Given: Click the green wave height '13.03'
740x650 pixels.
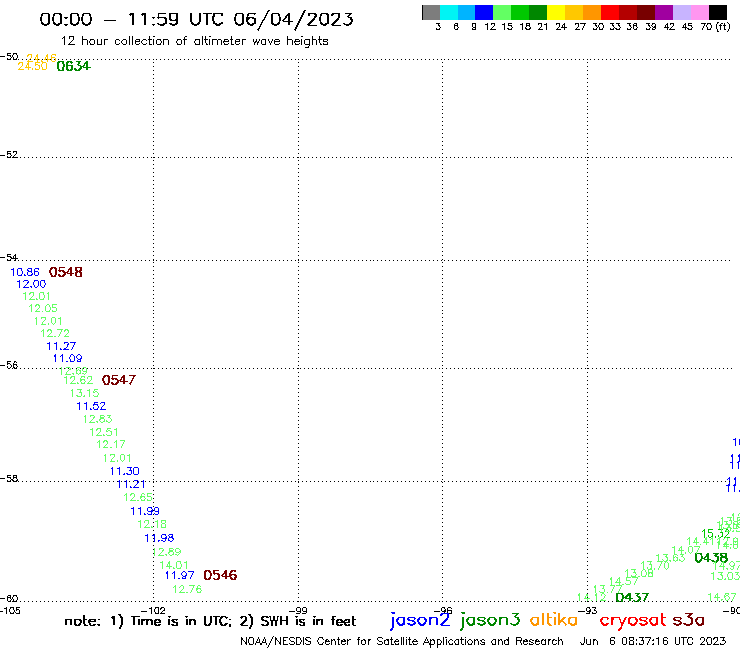Looking at the screenshot, I should 725,576.
